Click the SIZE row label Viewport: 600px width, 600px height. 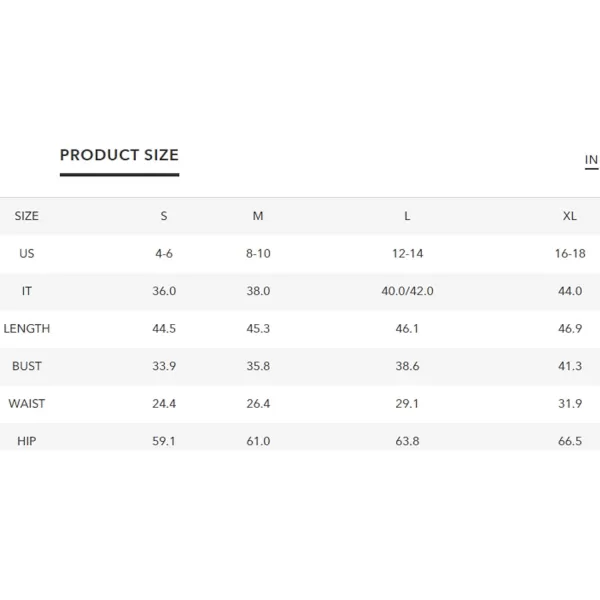coord(26,216)
